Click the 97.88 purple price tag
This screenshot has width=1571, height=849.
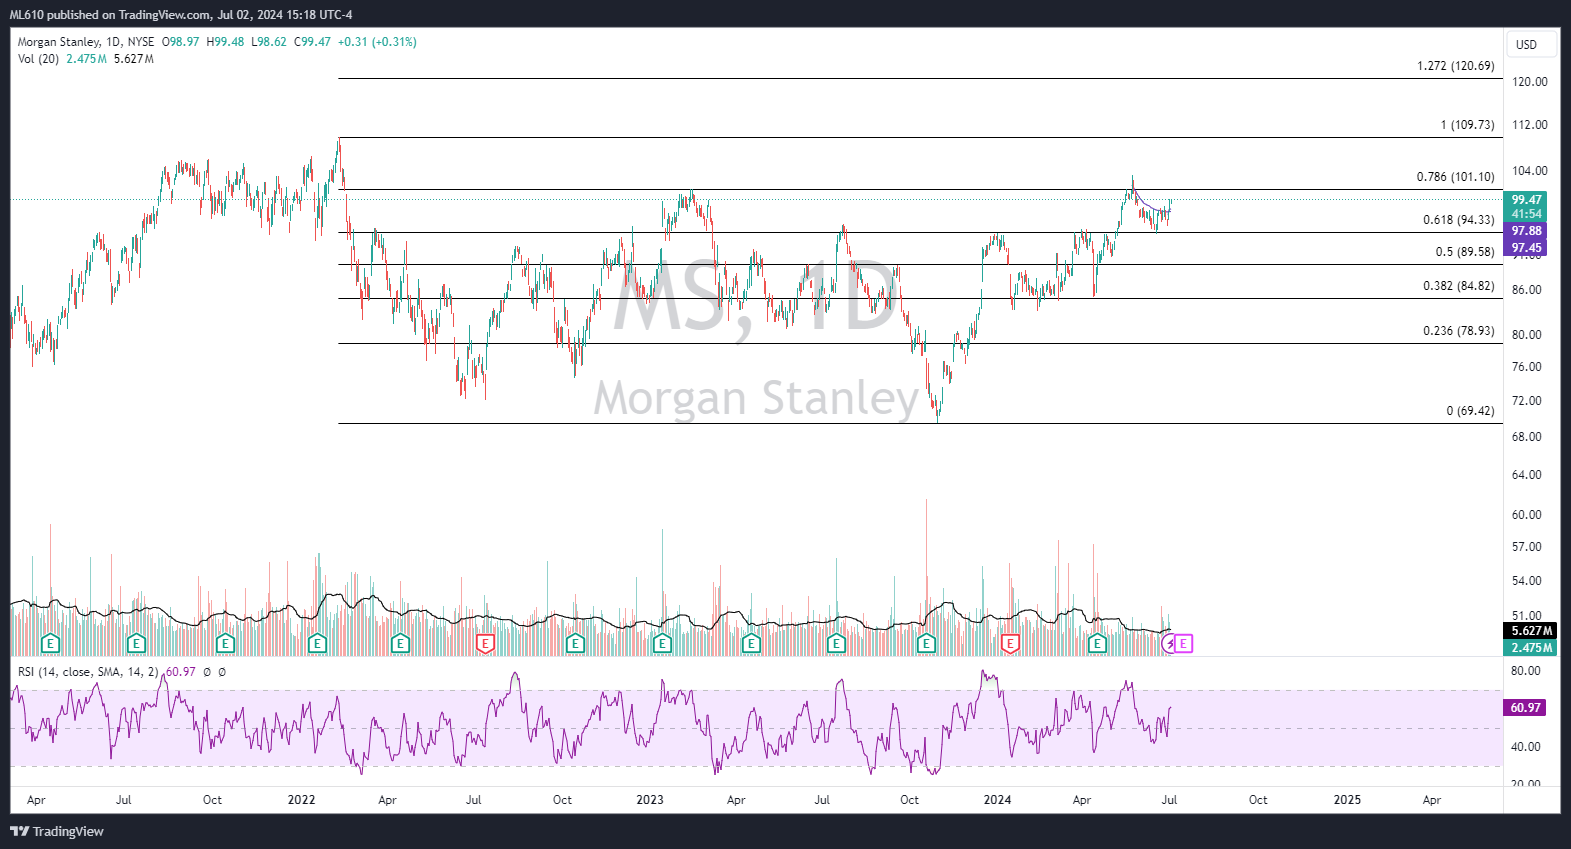[1526, 231]
